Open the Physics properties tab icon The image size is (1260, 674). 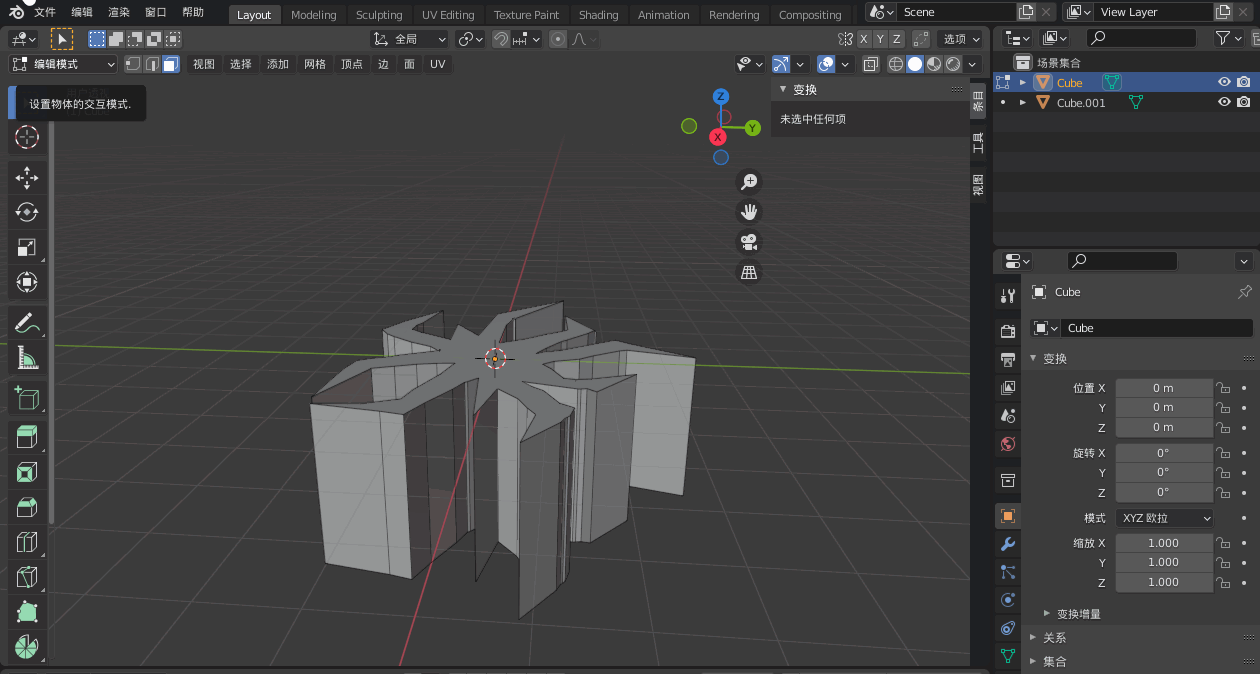point(1008,600)
